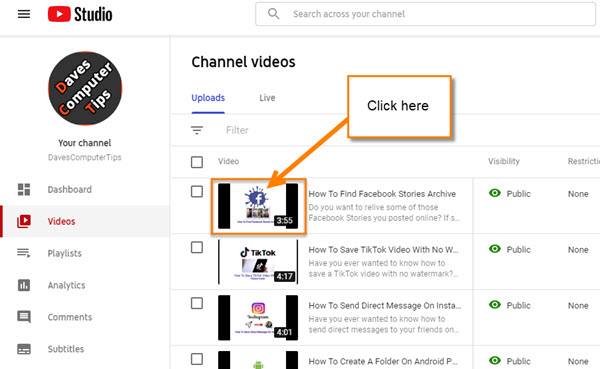Click the Subtitles sidebar icon
This screenshot has height=369, width=600.
(x=24, y=349)
